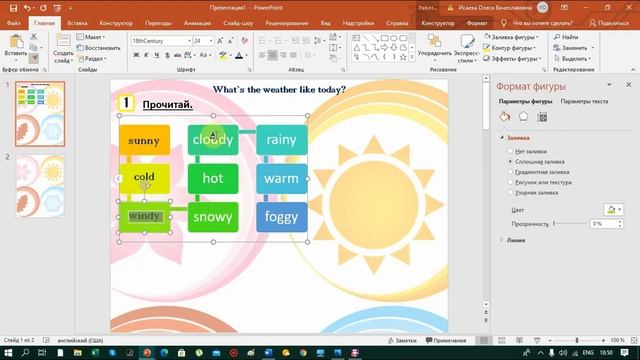Click the Восстановить reset button

pos(98,48)
